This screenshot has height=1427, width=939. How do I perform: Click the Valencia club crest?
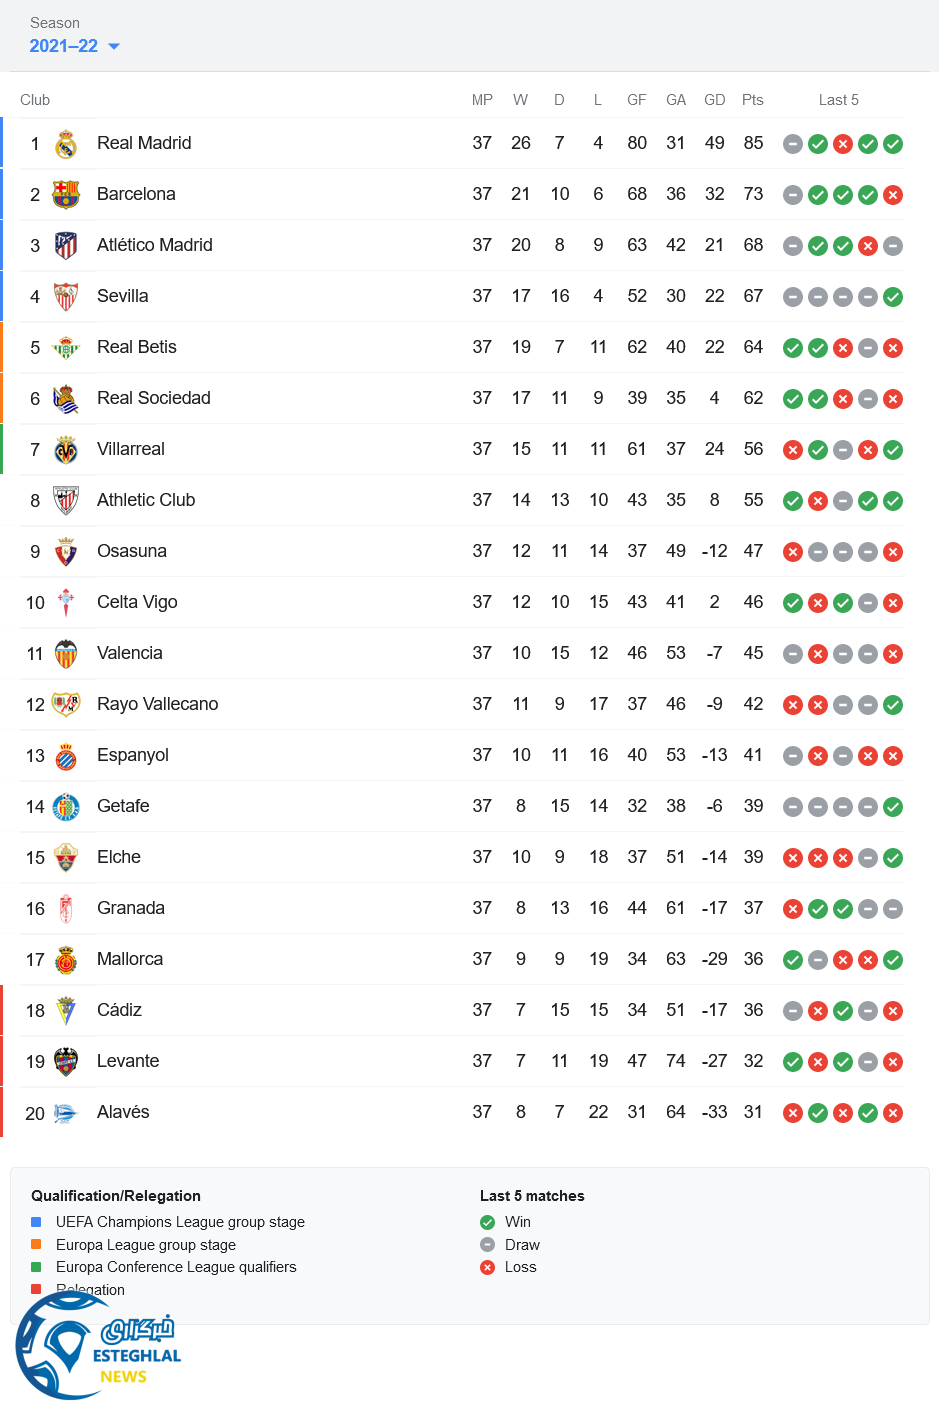[x=66, y=654]
